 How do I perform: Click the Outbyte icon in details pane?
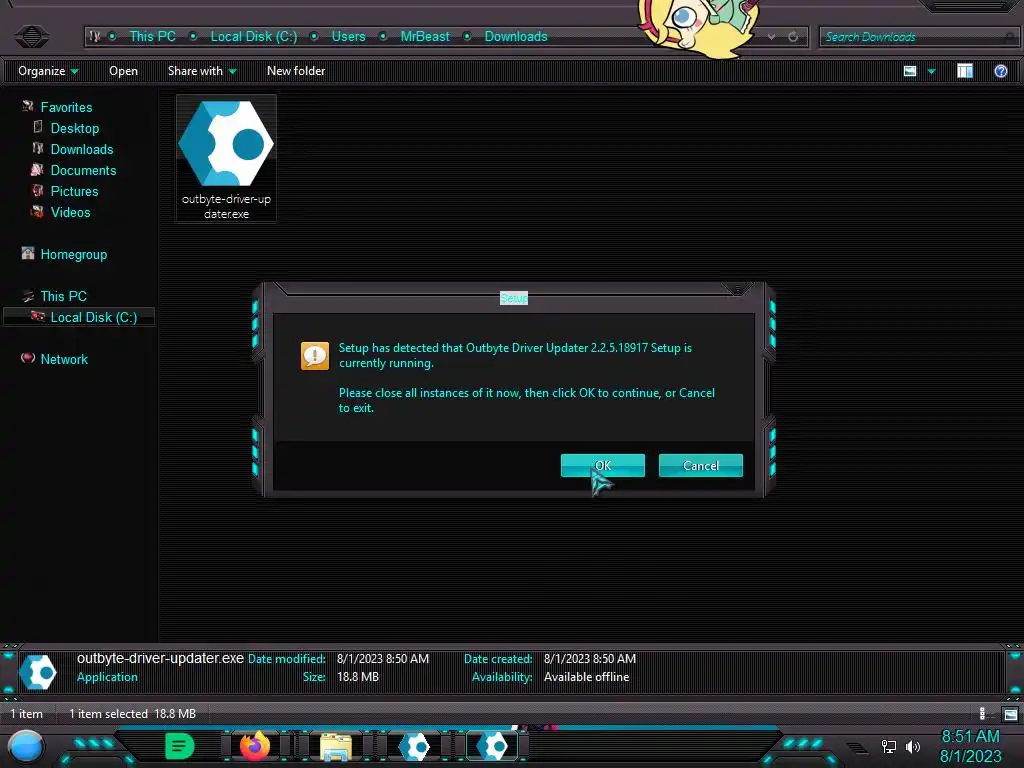pyautogui.click(x=38, y=672)
